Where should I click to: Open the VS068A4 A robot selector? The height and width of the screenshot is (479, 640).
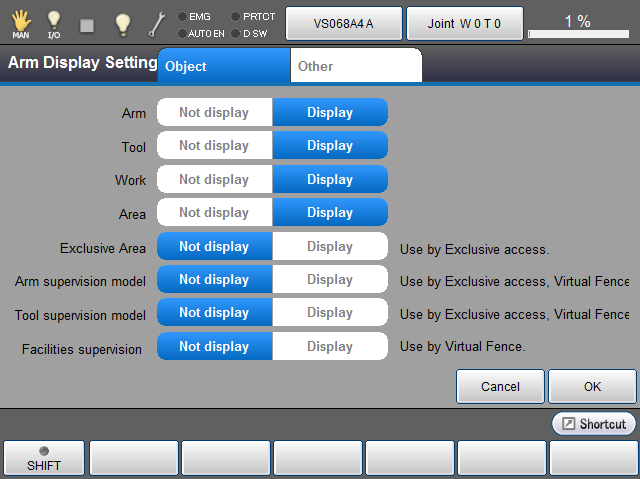click(x=343, y=23)
